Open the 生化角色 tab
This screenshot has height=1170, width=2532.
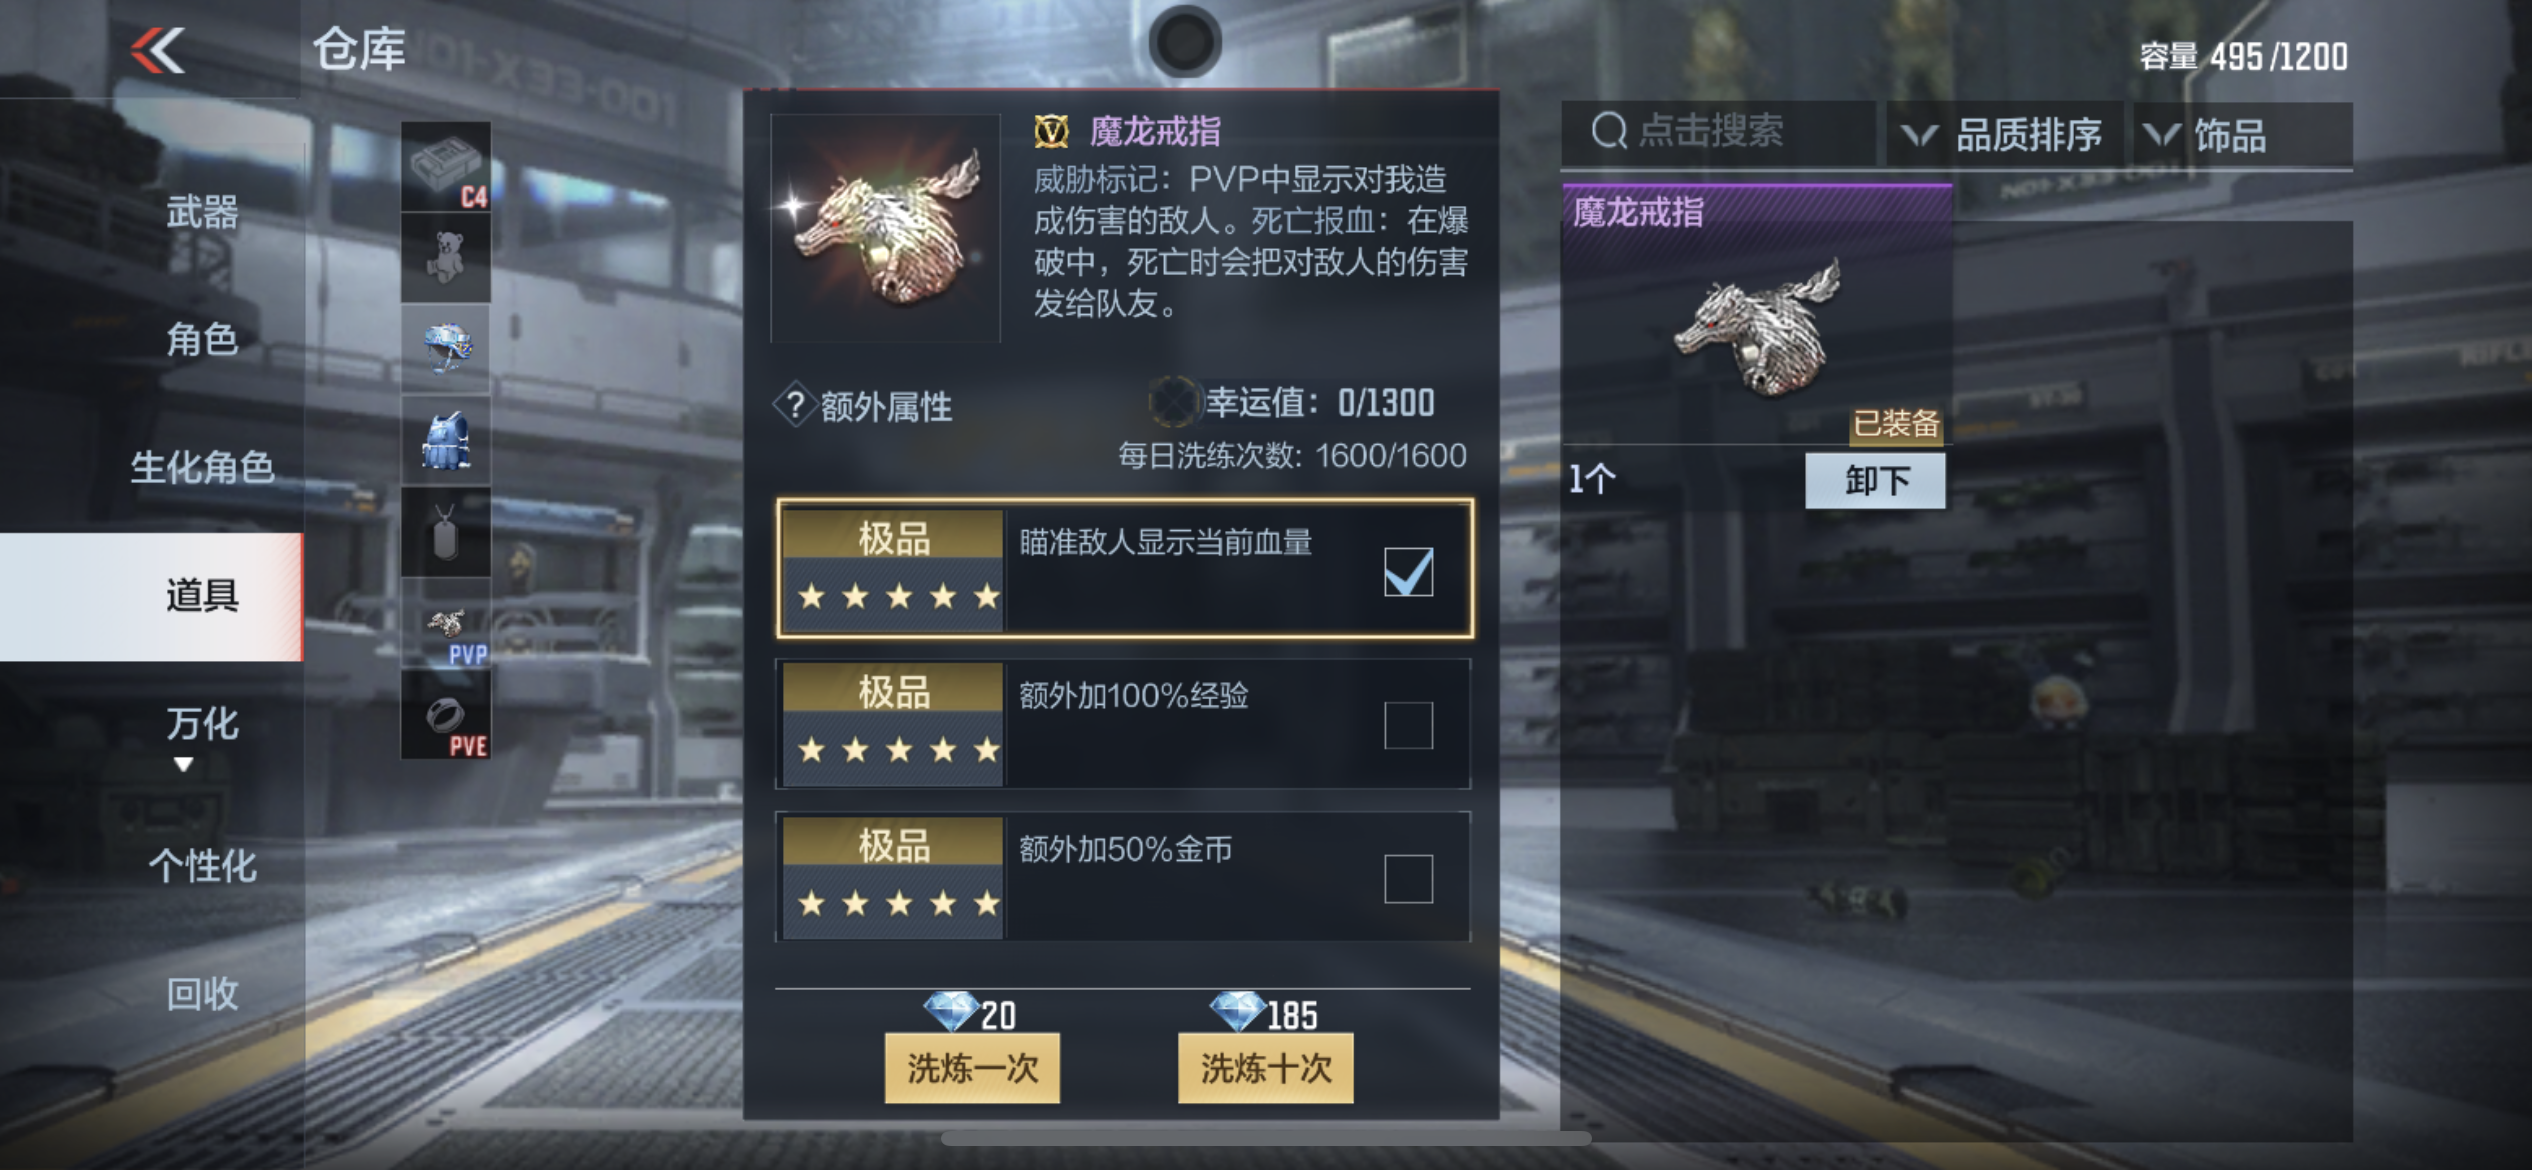202,467
